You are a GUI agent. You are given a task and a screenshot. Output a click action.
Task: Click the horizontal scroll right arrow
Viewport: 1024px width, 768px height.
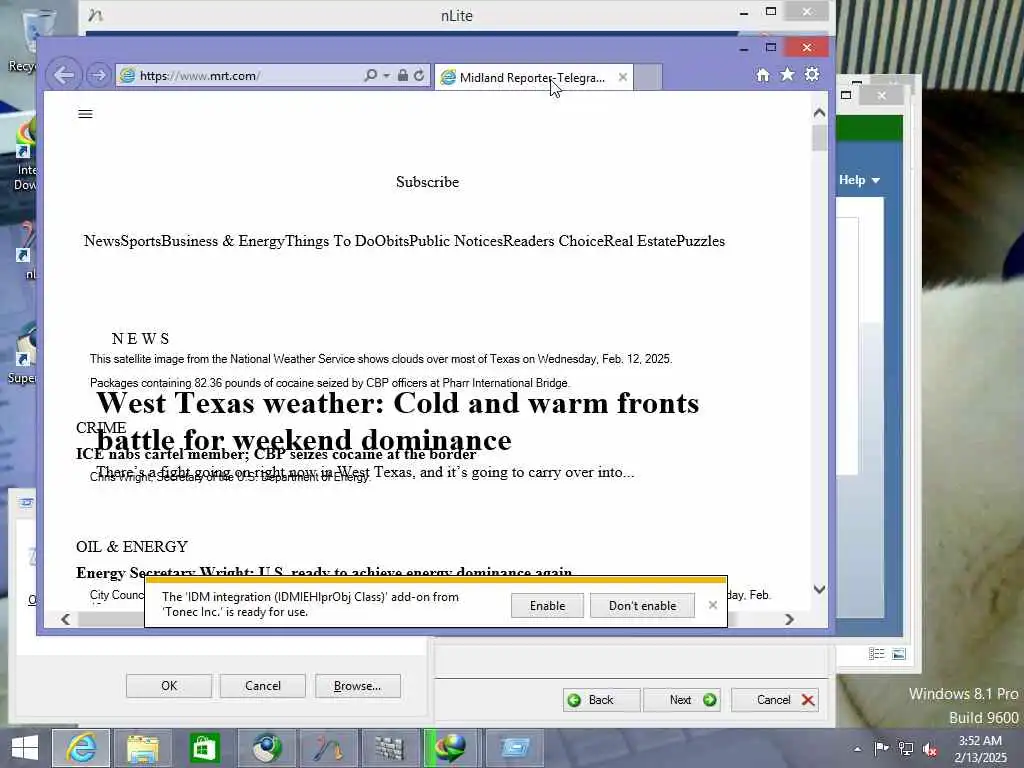(x=790, y=619)
